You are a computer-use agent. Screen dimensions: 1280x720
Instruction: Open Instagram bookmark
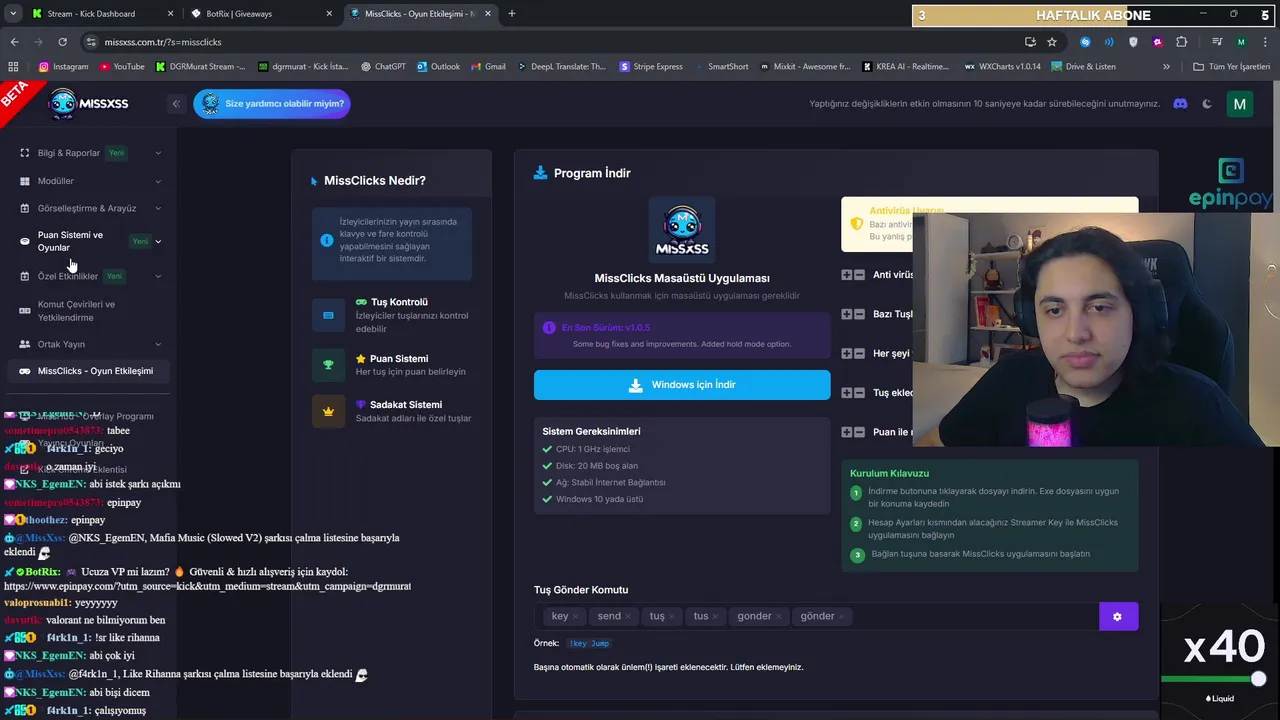pyautogui.click(x=63, y=67)
